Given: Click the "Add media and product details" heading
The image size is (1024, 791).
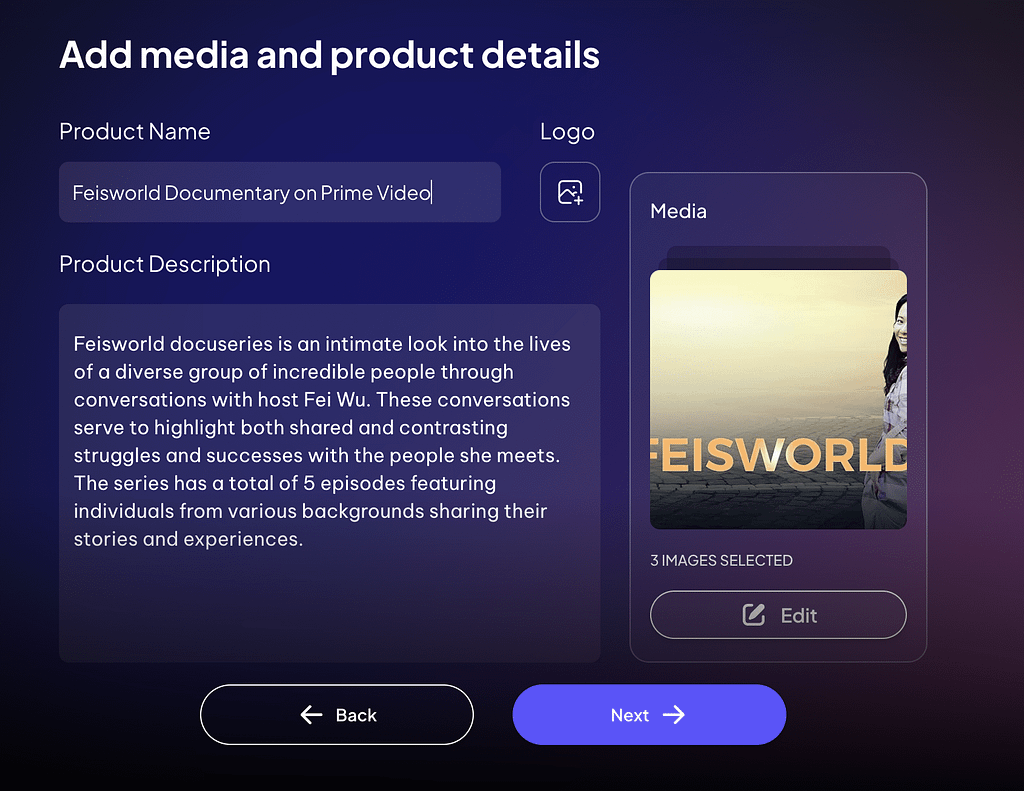Looking at the screenshot, I should pyautogui.click(x=329, y=54).
